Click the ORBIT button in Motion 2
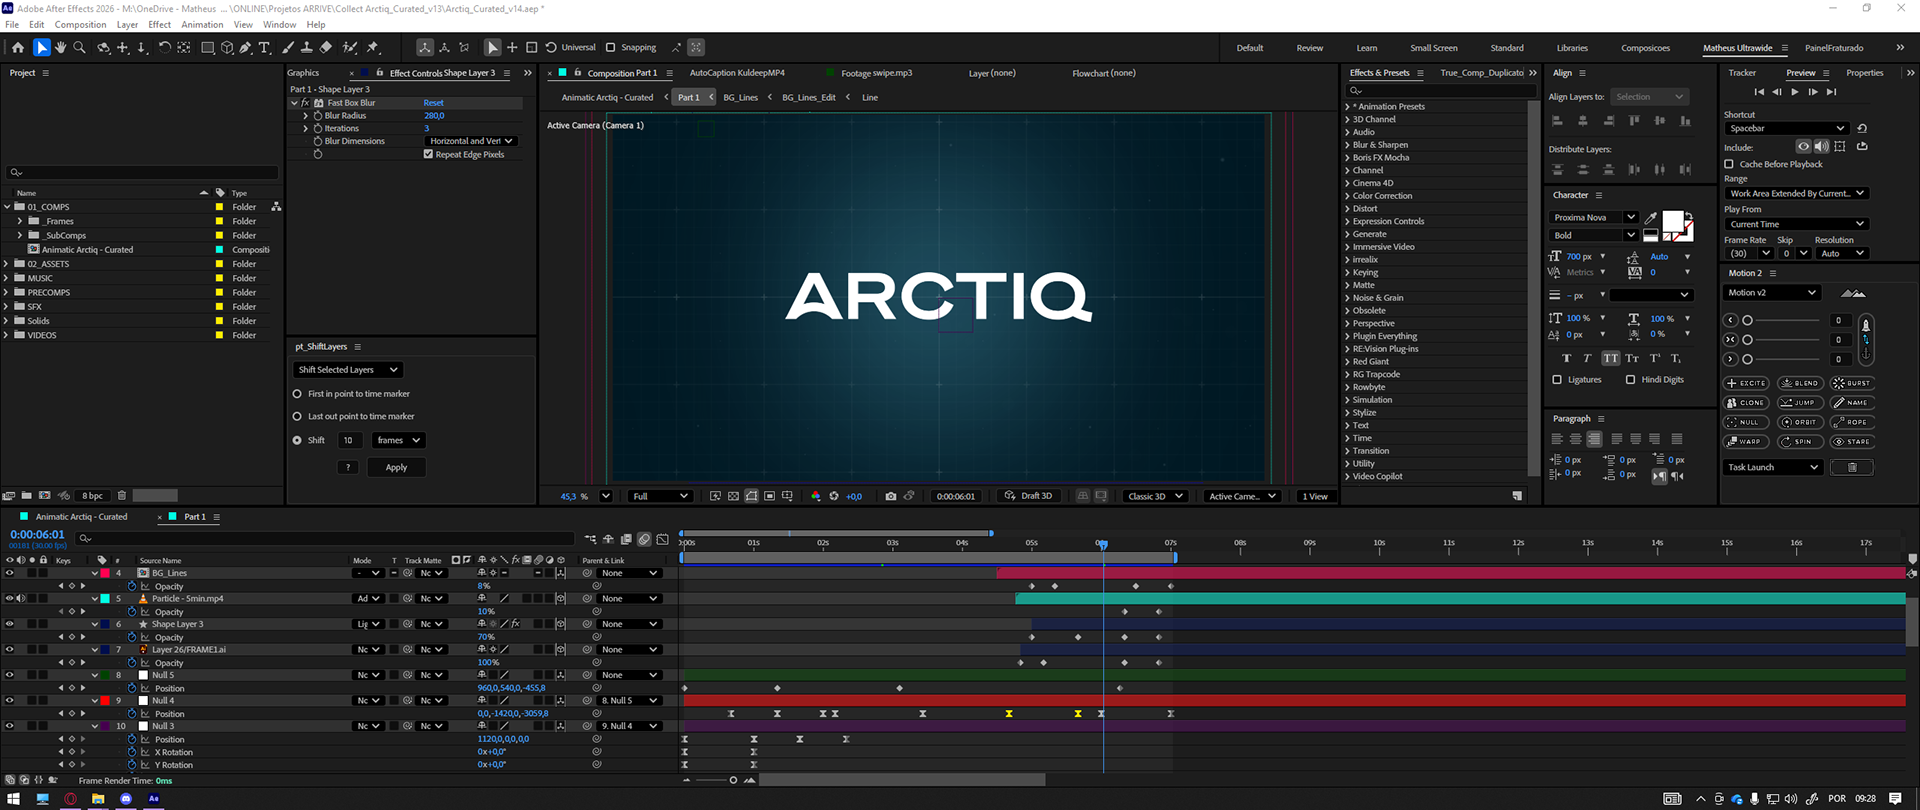 [1800, 422]
